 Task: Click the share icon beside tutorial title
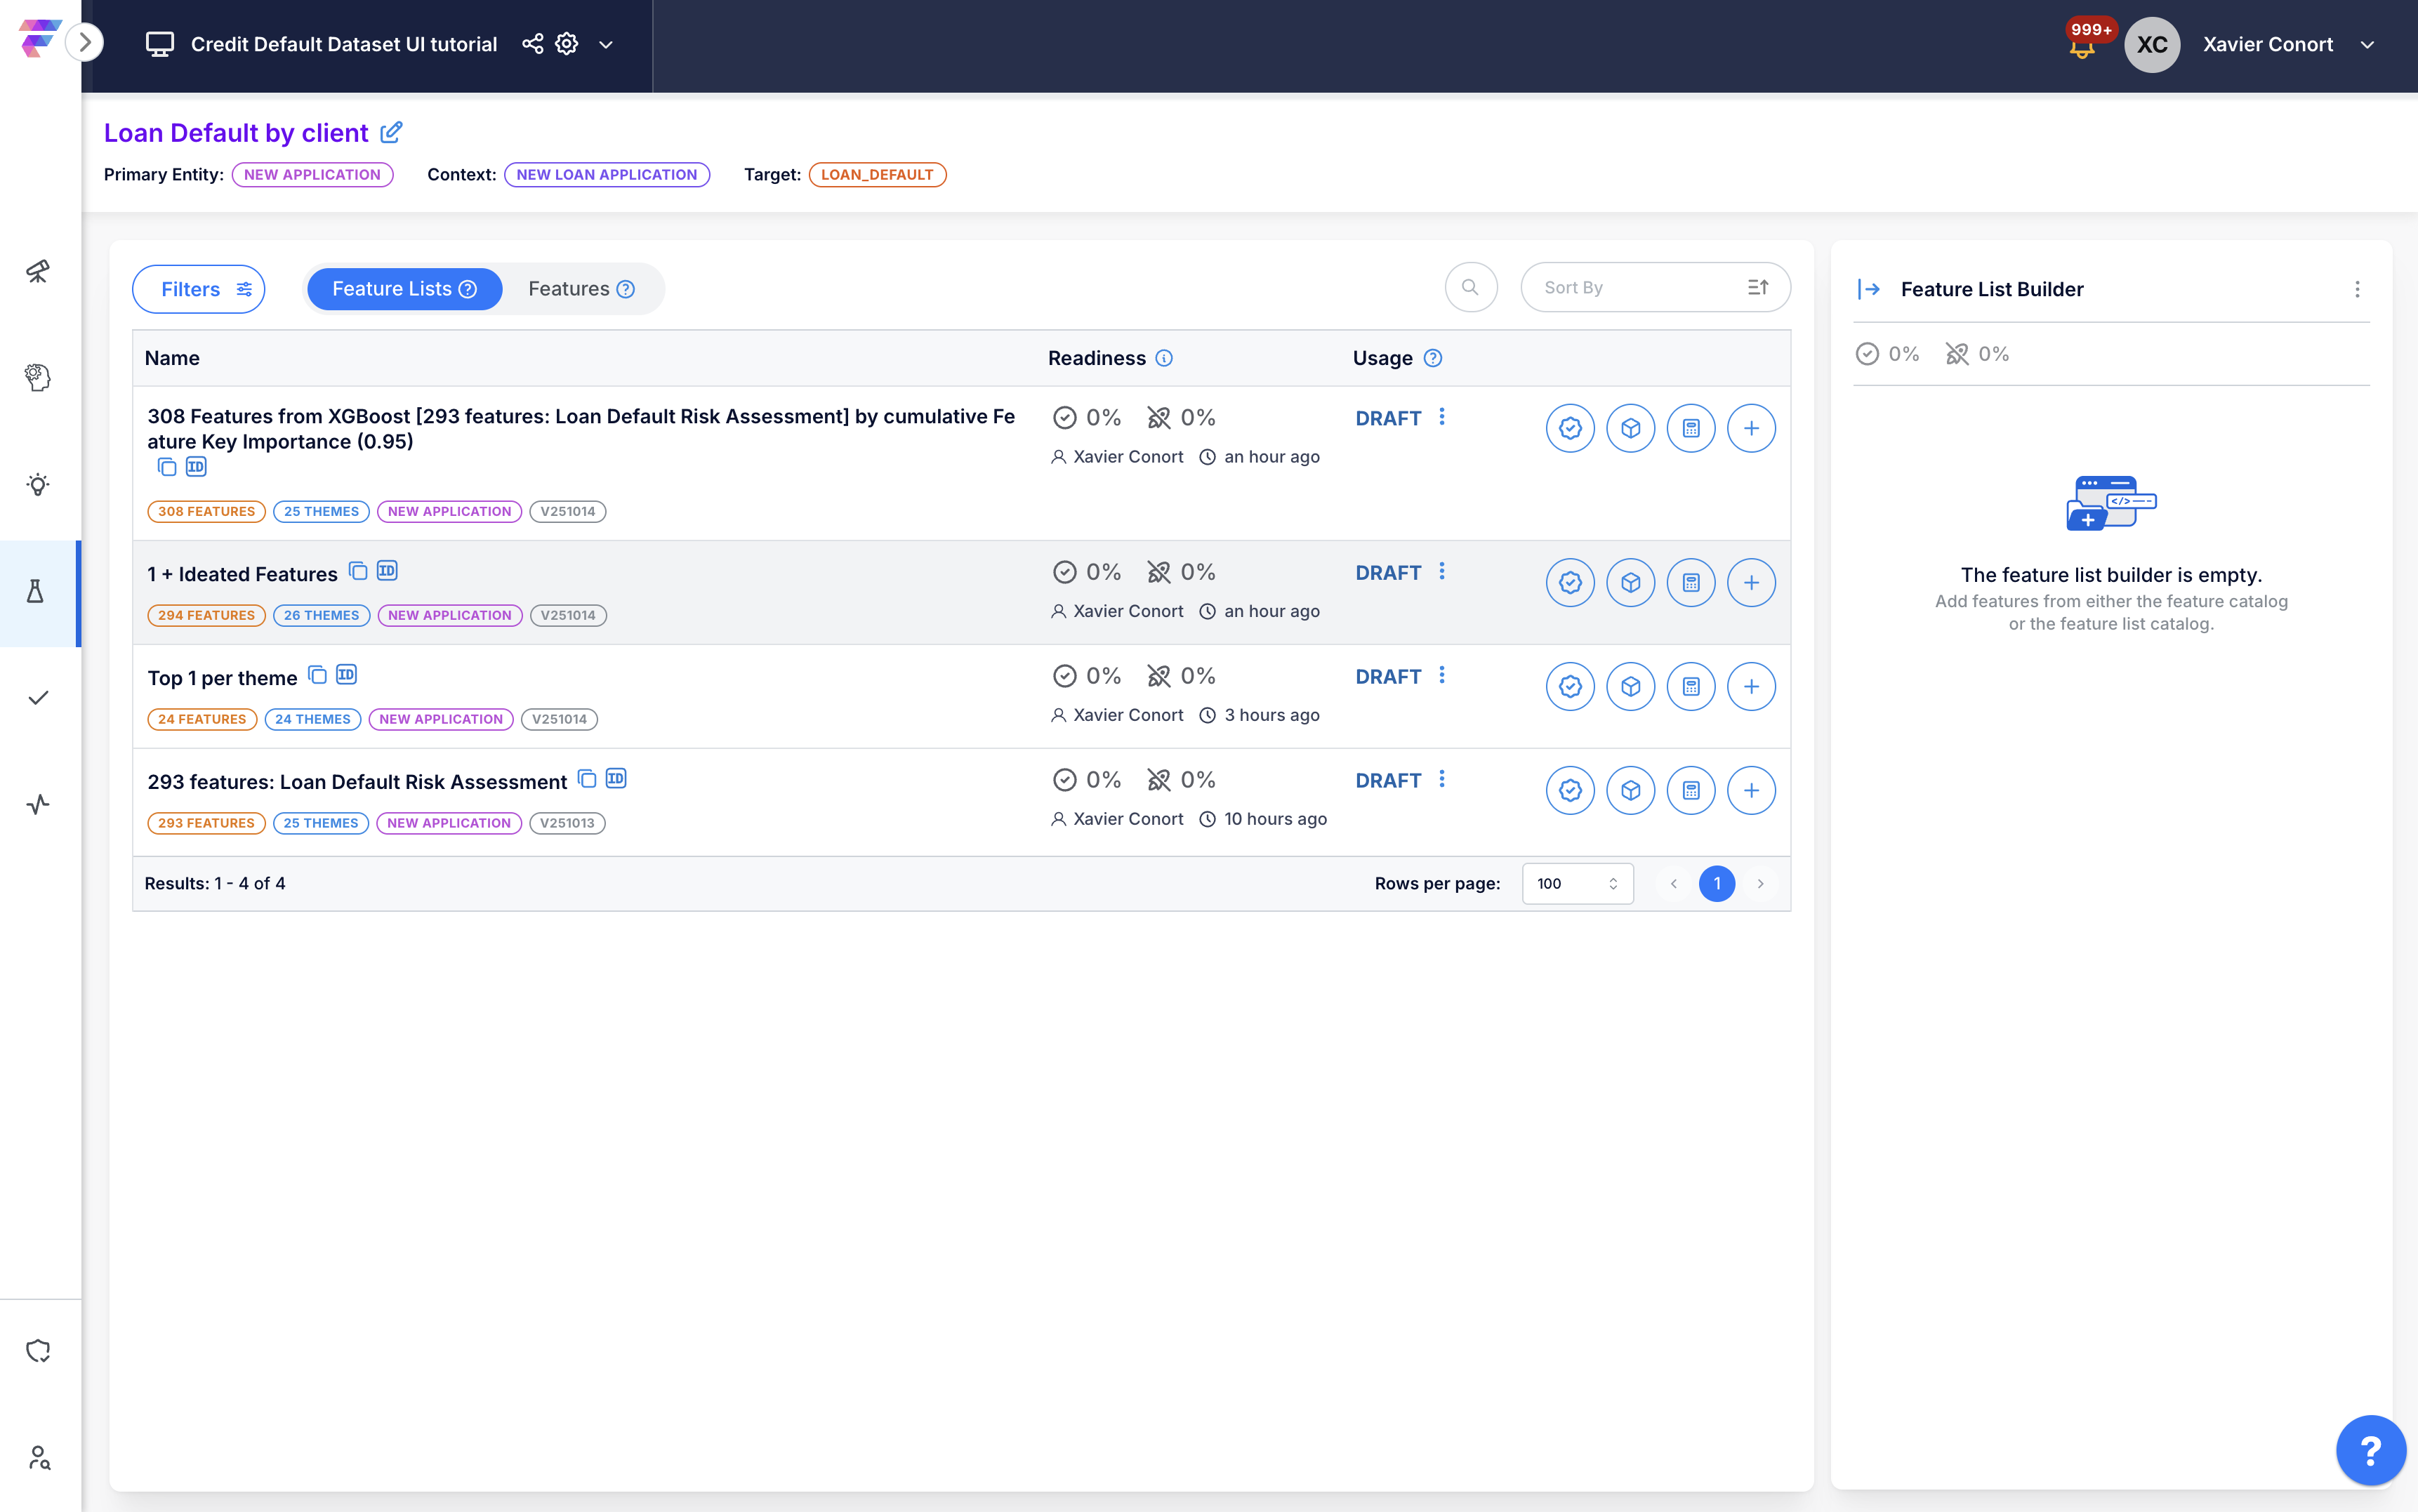click(x=532, y=44)
